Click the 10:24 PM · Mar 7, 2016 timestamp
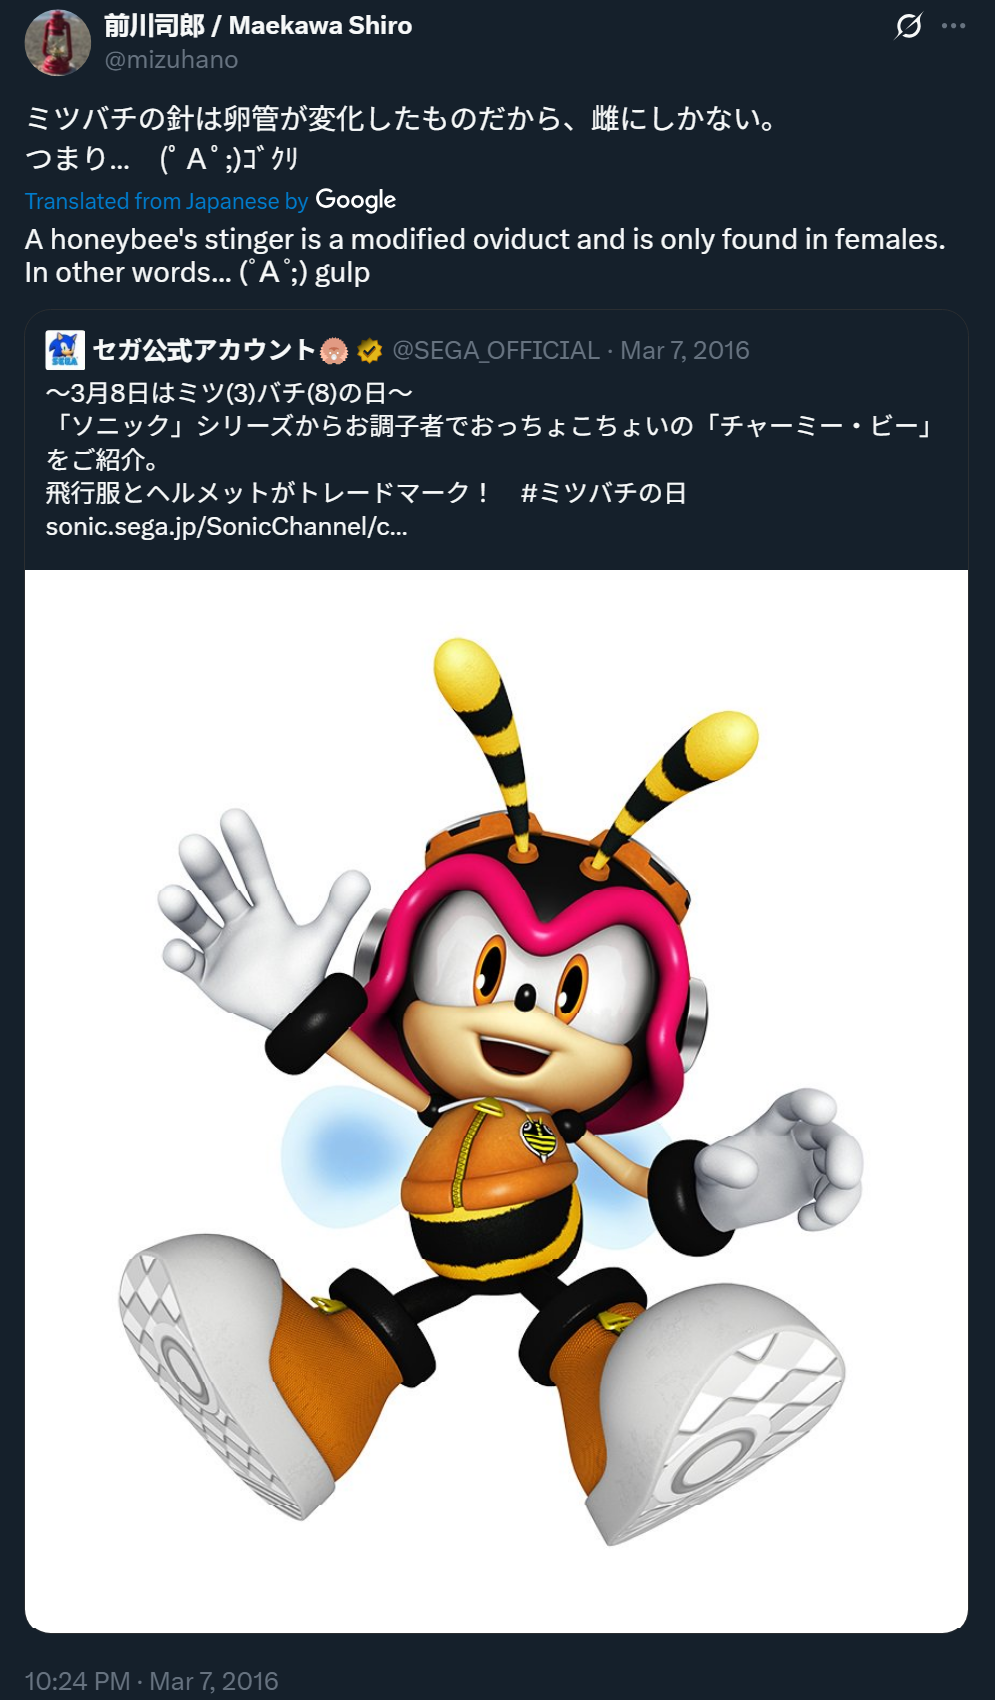Viewport: 995px width, 1700px height. pos(151,1681)
